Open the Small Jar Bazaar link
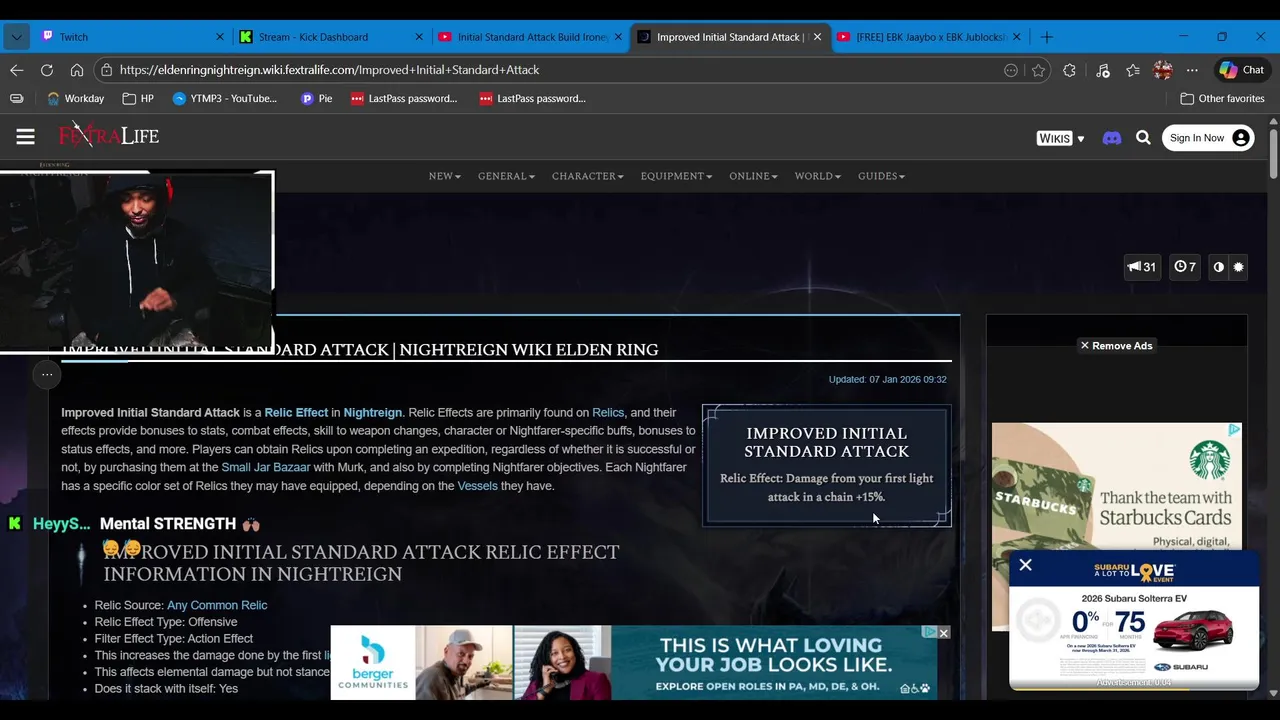The height and width of the screenshot is (720, 1280). [266, 467]
